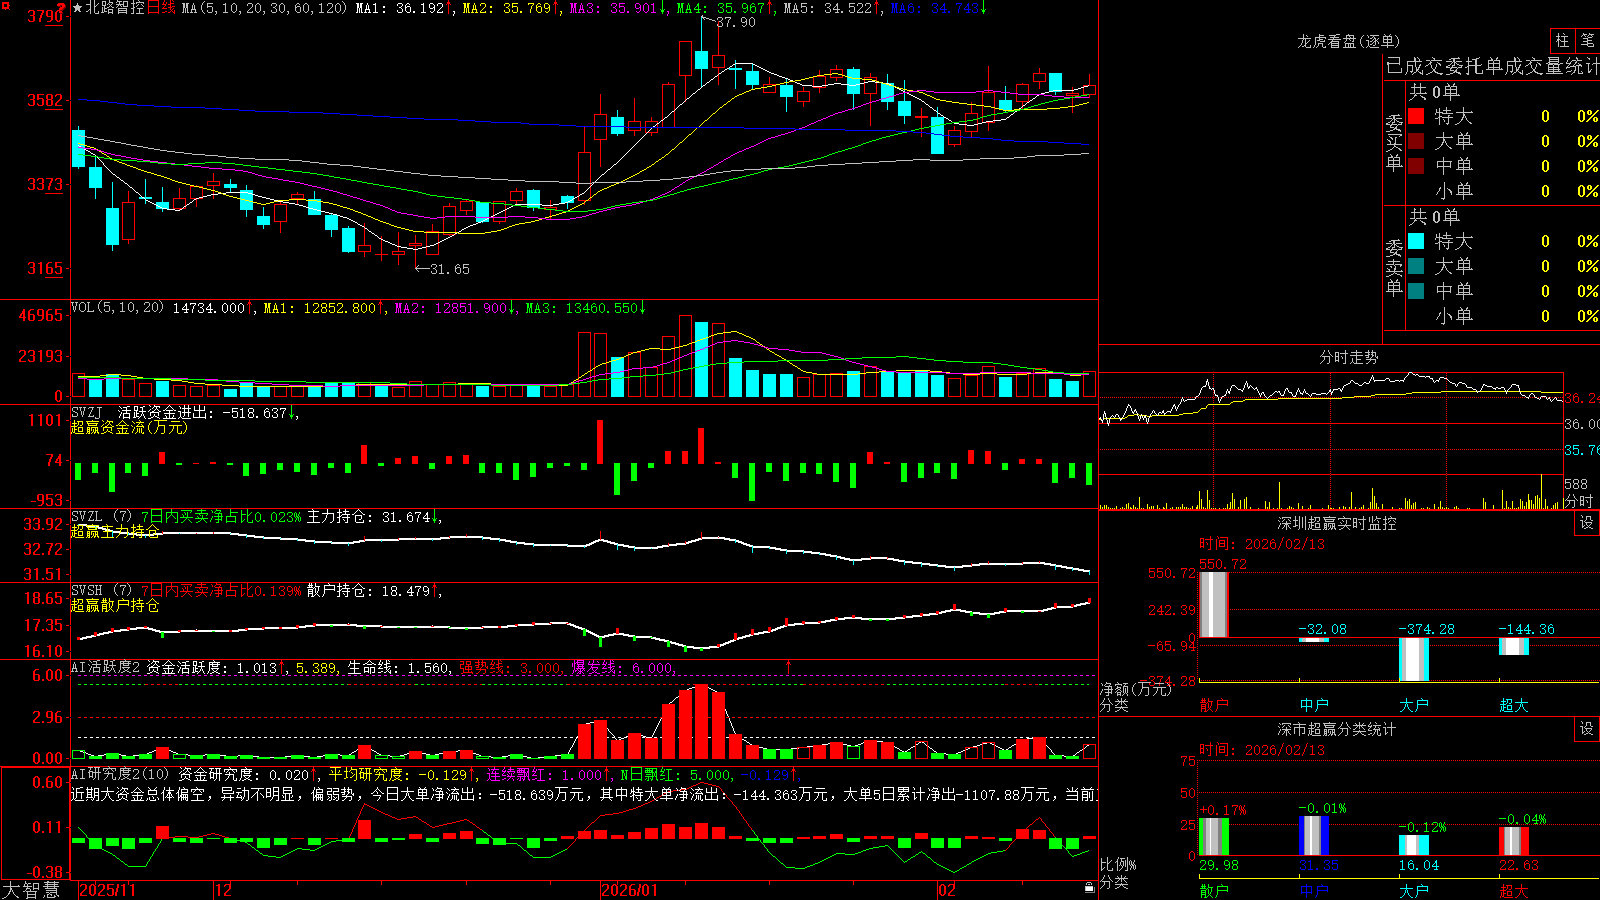1600x900 pixels.
Task: Click the 2026/01 date marker on timeline
Action: [629, 890]
